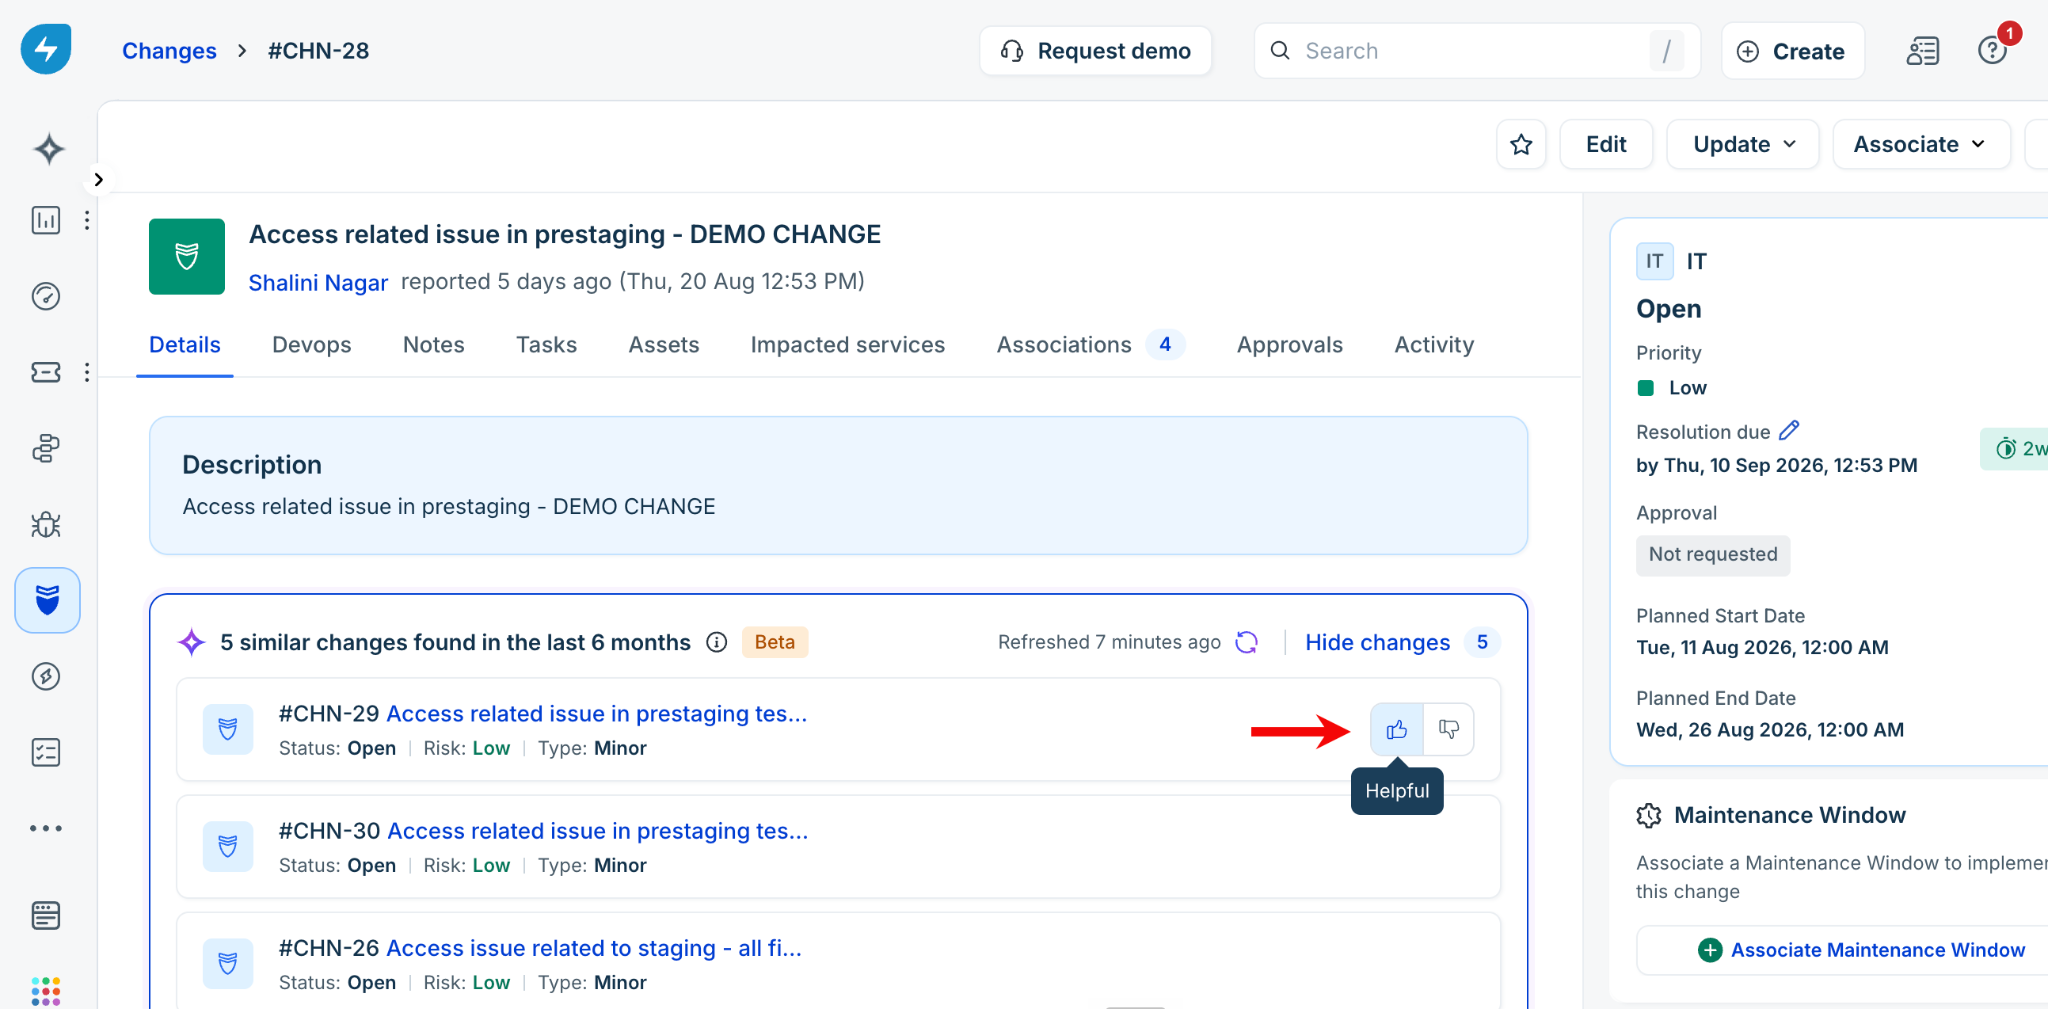The width and height of the screenshot is (2048, 1009).
Task: Open the help question mark icon
Action: [1992, 50]
